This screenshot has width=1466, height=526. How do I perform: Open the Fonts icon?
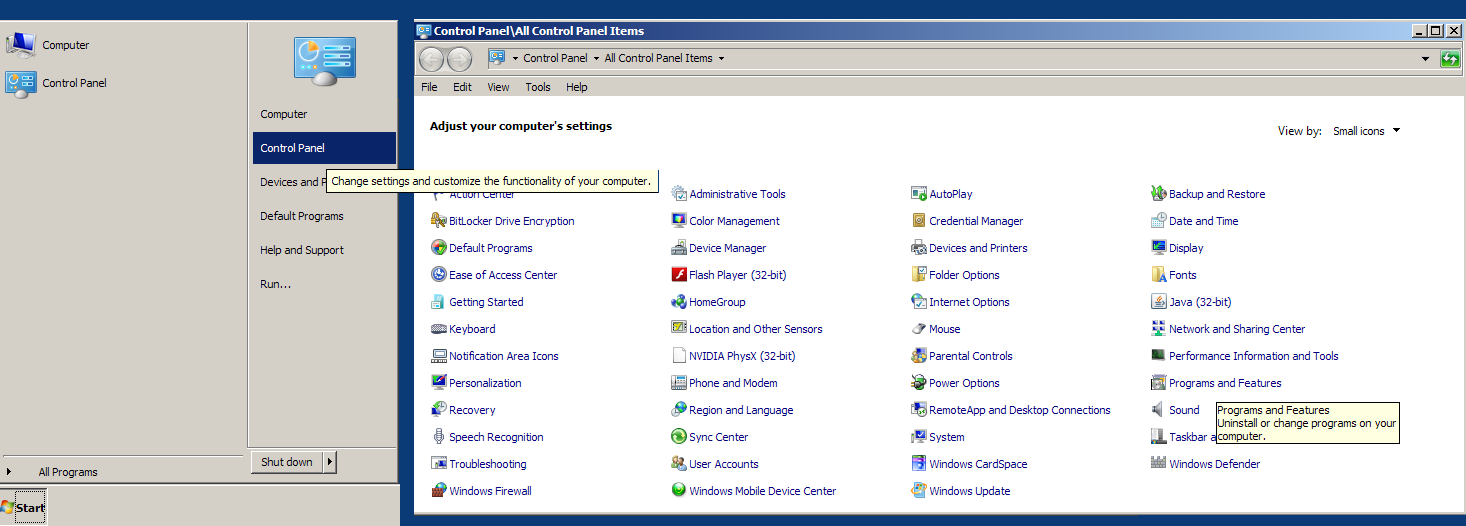(x=1159, y=275)
